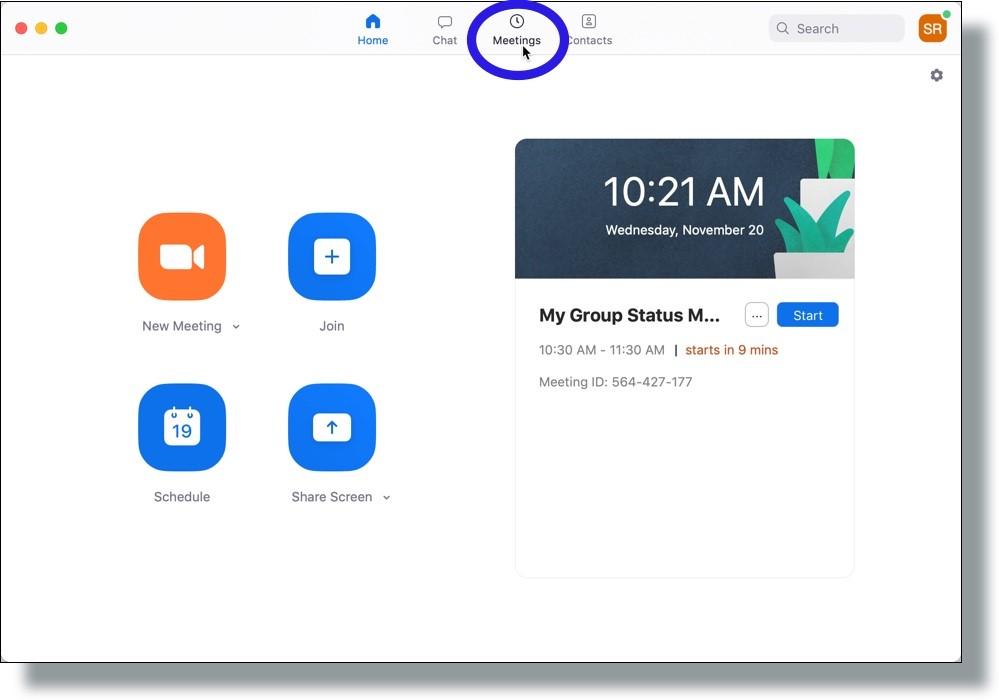Click the magnifier icon in the search field

782,29
